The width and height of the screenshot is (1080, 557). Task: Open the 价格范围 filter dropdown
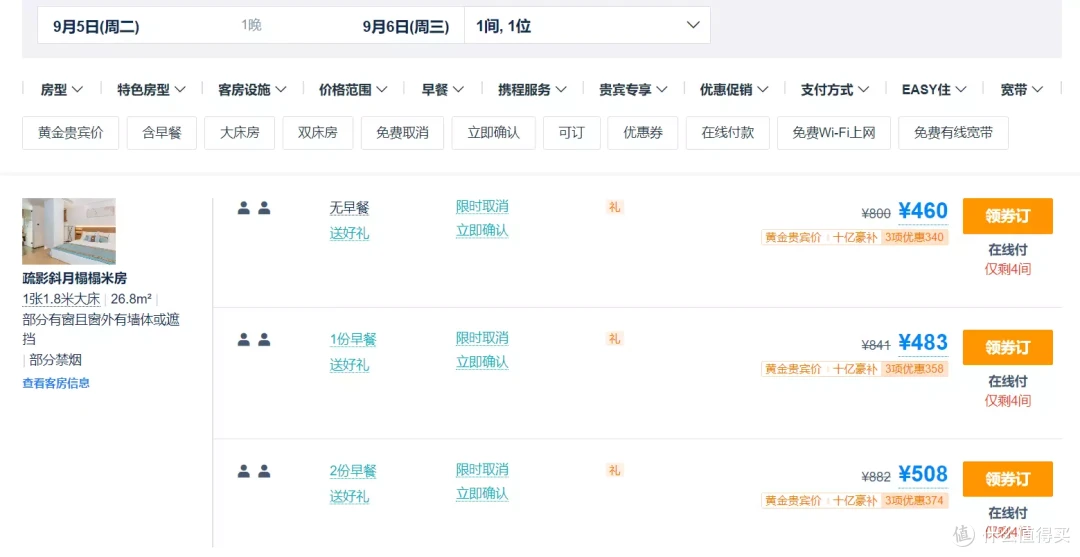click(x=353, y=90)
